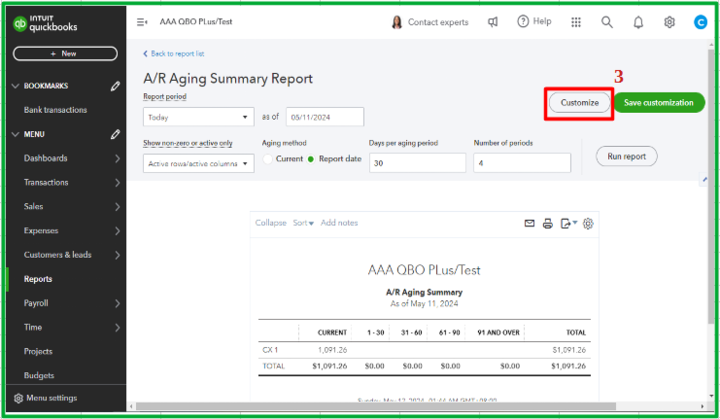This screenshot has width=720, height=419.
Task: Collapse the navigation menu hamburger icon
Action: (142, 22)
